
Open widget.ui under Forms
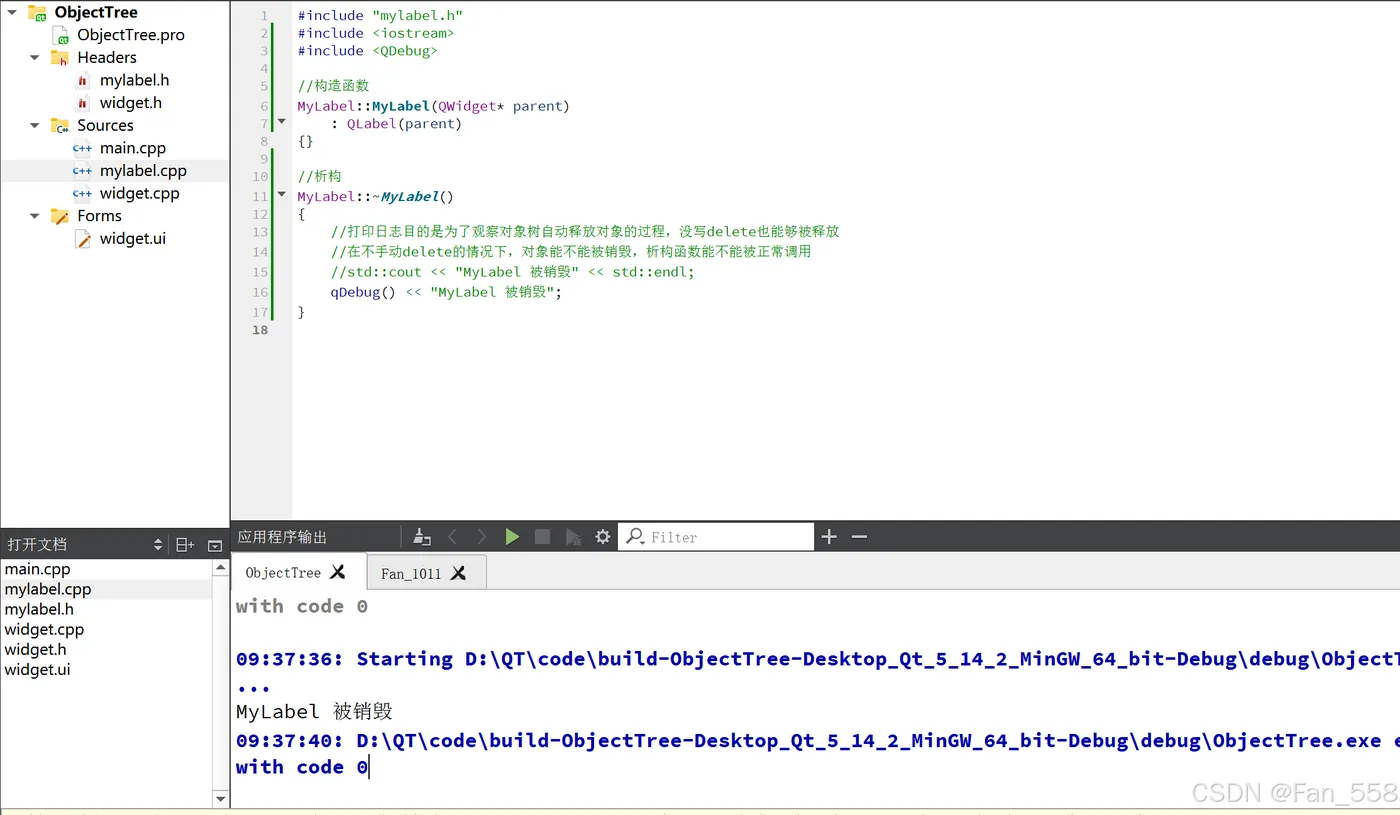coord(133,239)
